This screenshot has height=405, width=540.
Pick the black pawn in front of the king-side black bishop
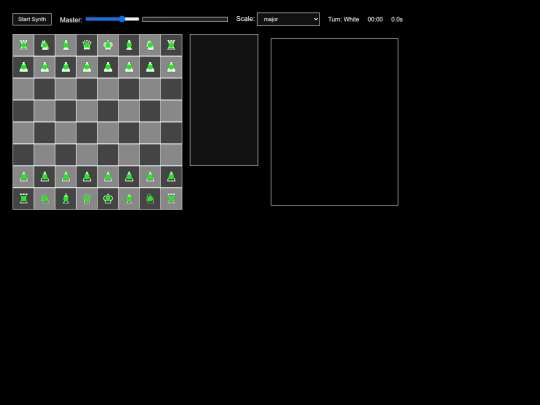coord(129,67)
